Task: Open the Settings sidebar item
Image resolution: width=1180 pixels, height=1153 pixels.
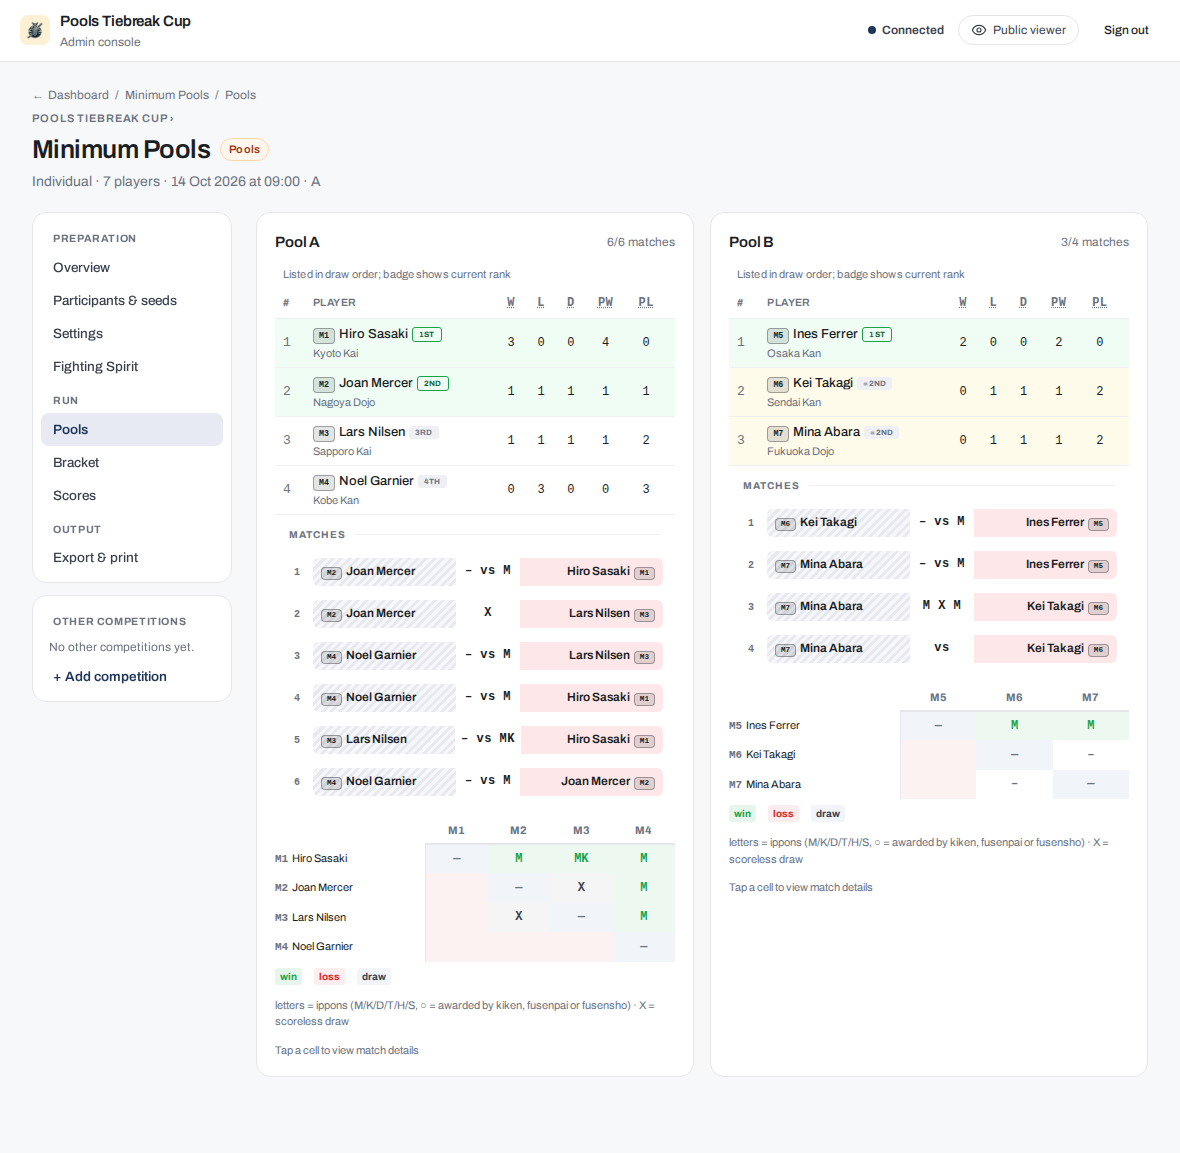Action: point(132,333)
